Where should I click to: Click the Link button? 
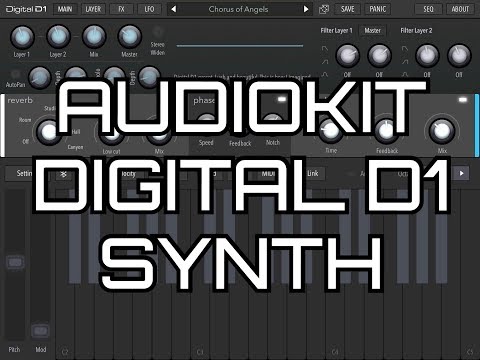coord(312,174)
